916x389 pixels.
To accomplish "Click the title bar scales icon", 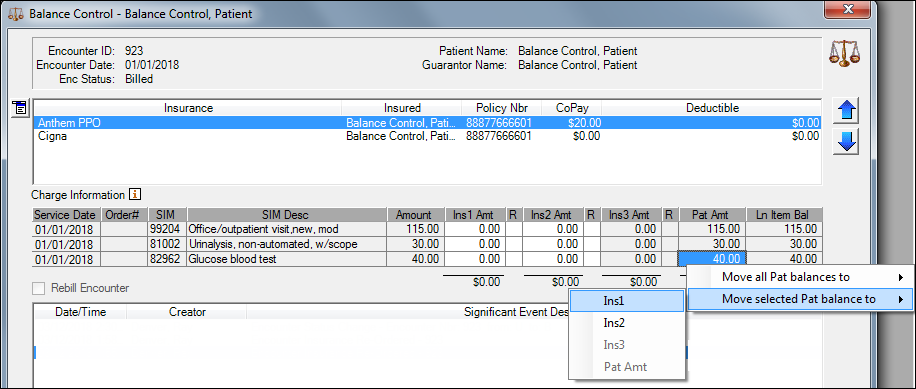I will [x=16, y=13].
